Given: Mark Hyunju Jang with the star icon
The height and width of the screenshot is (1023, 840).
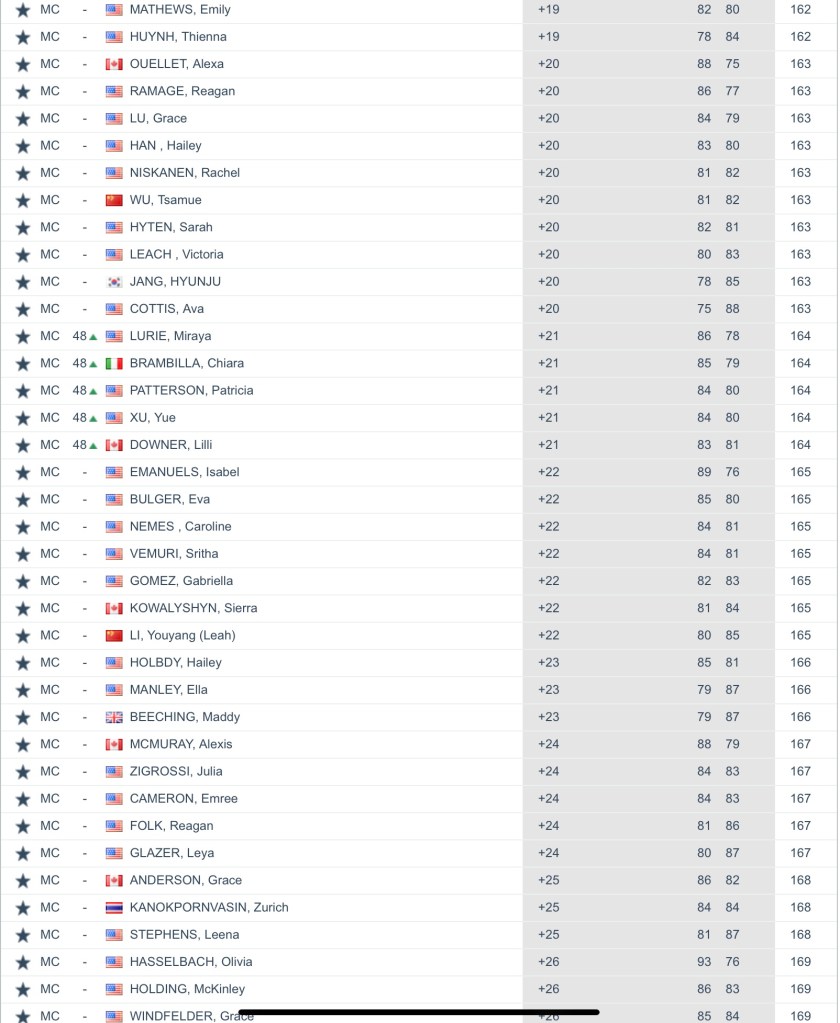Looking at the screenshot, I should (x=23, y=282).
